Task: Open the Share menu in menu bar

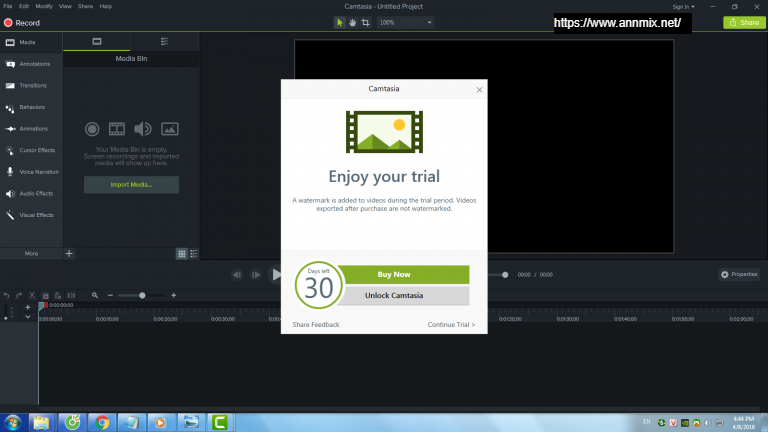Action: click(85, 6)
